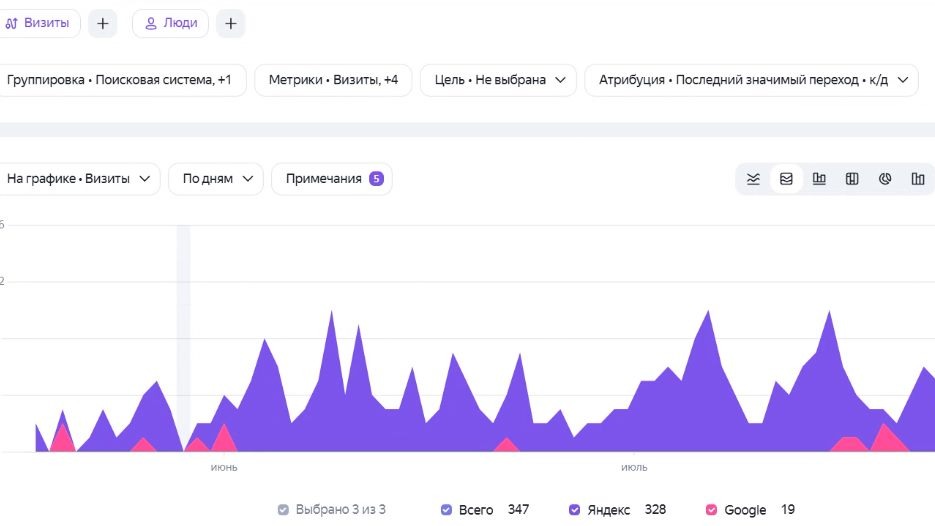Select stacked area chart view icon

pyautogui.click(x=786, y=179)
